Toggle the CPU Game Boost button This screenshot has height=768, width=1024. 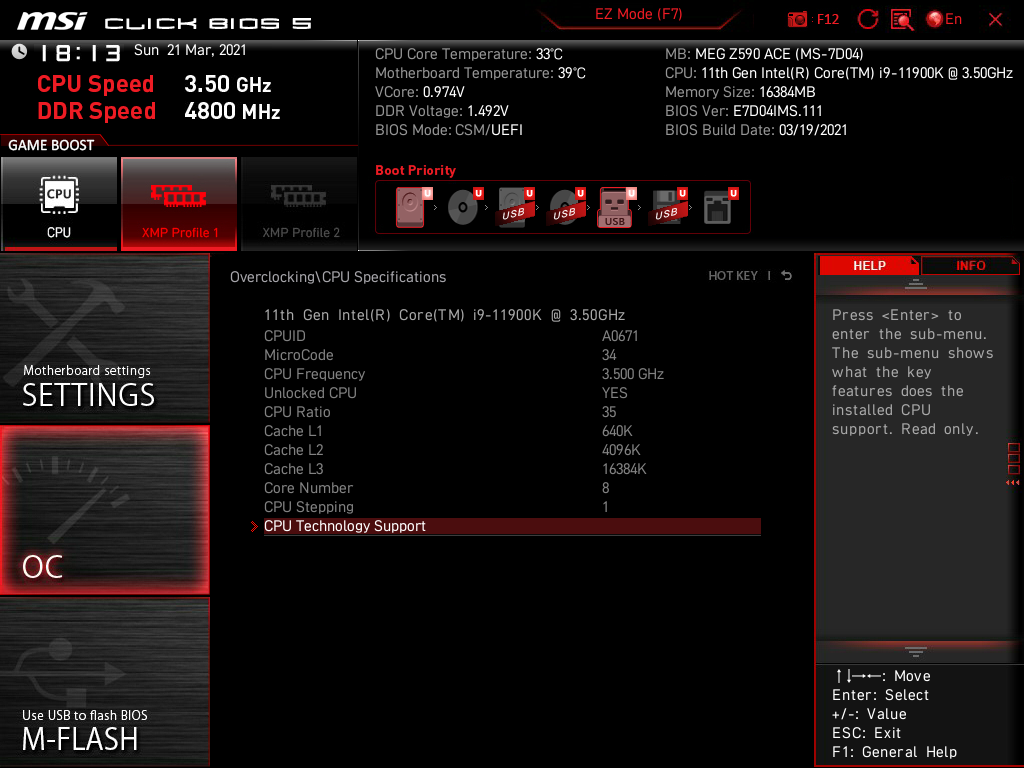pos(59,204)
